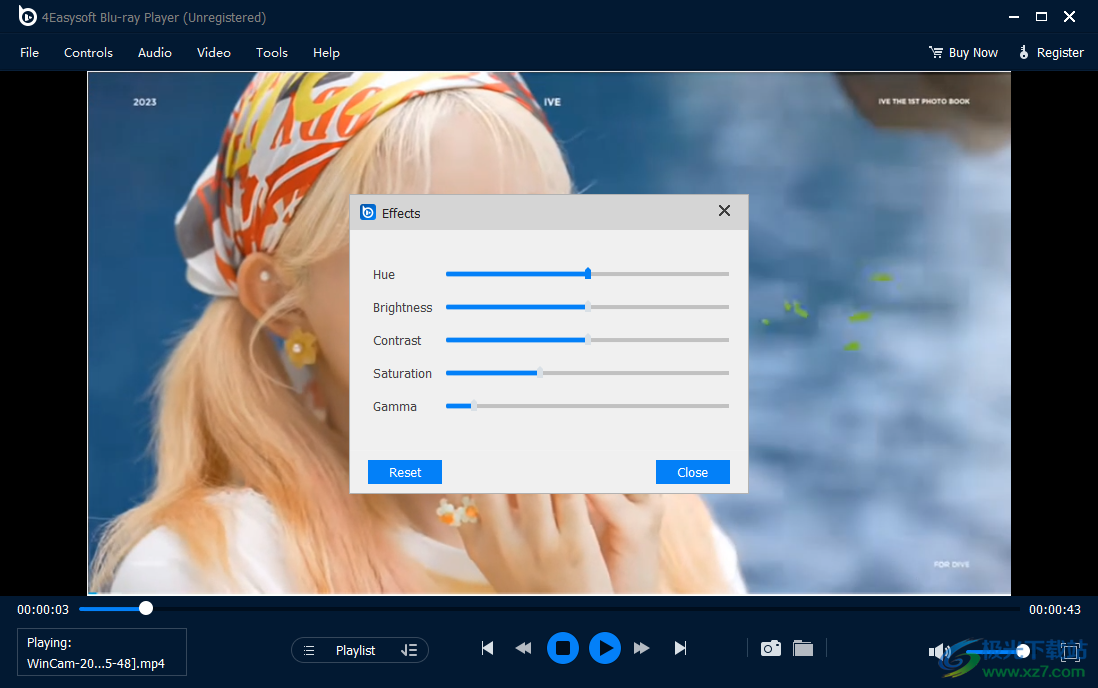Skip to the next media file
Viewport: 1098px width, 688px height.
(680, 648)
